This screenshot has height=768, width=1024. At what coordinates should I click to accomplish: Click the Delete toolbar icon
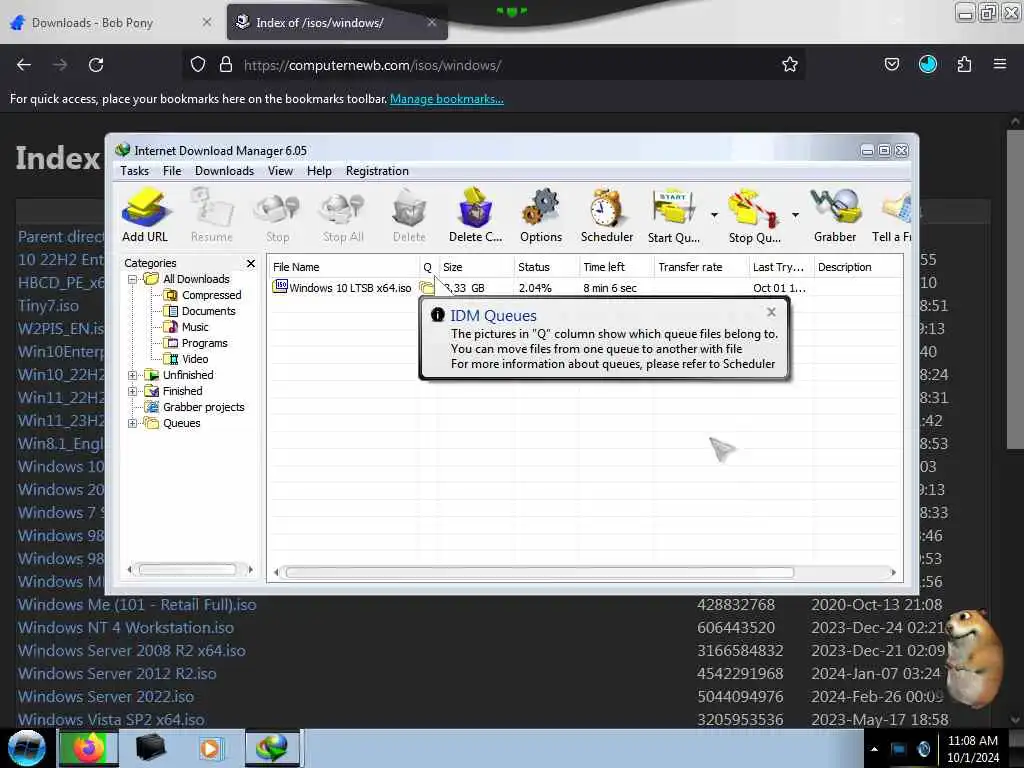pos(409,215)
